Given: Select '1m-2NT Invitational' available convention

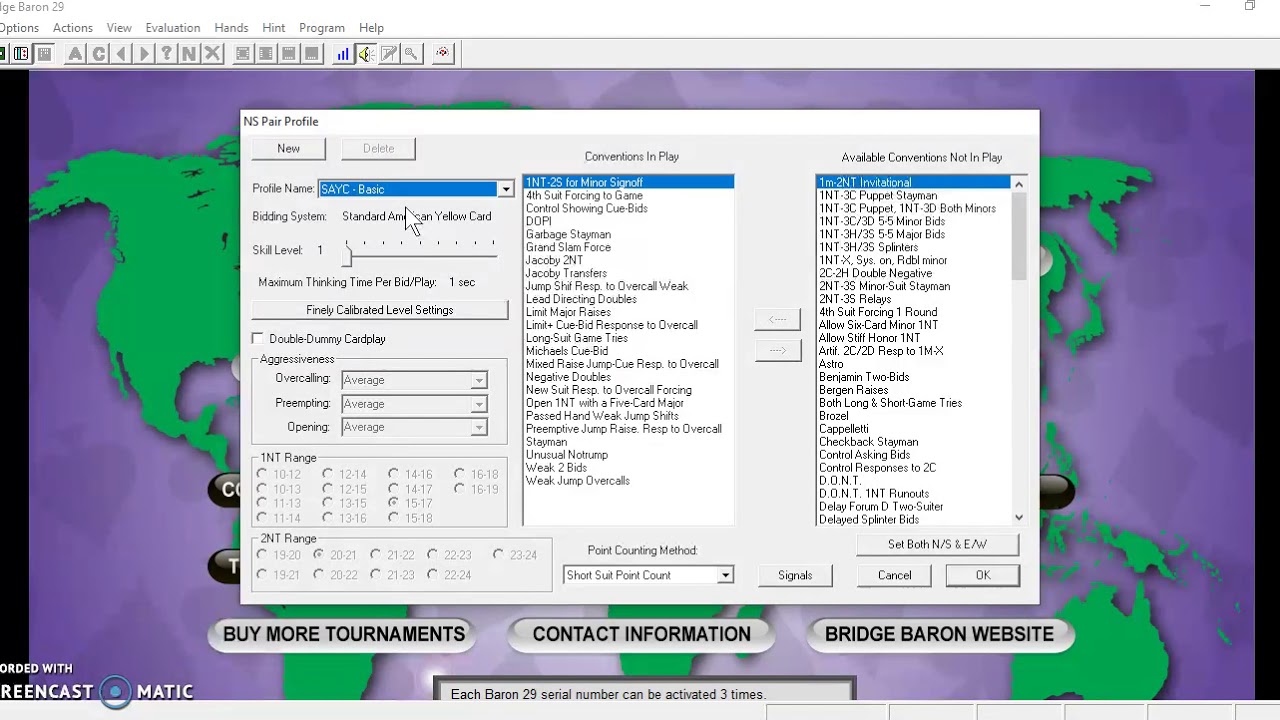Looking at the screenshot, I should (914, 182).
